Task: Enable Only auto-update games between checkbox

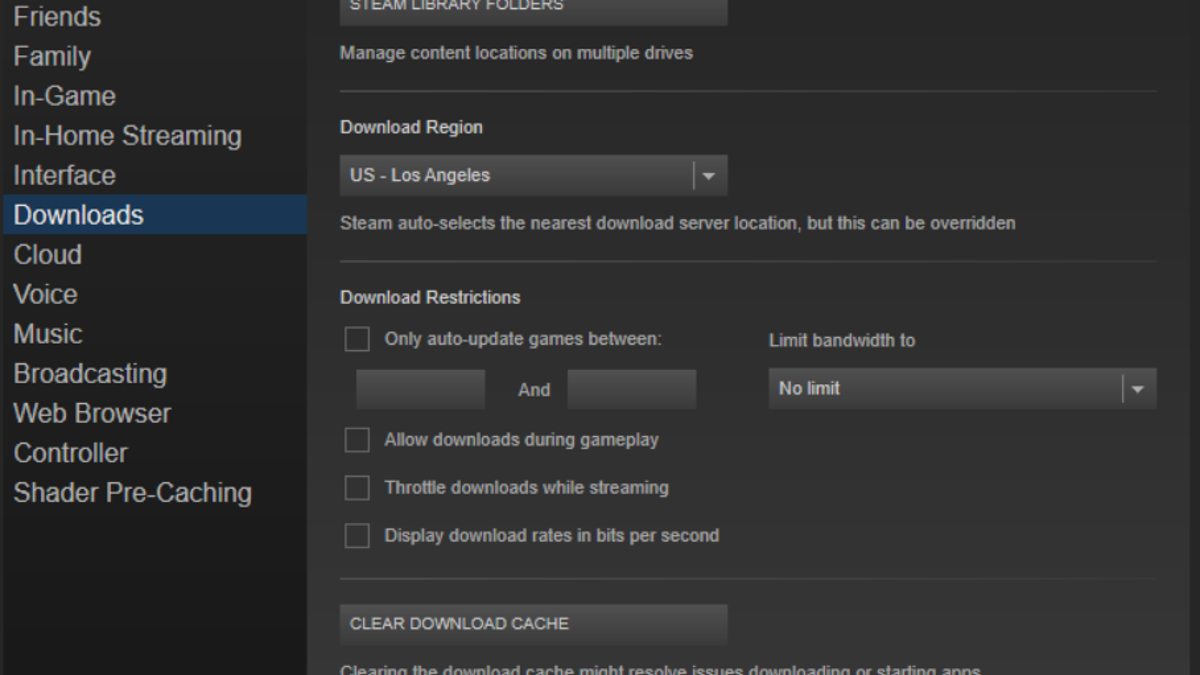Action: [x=357, y=340]
